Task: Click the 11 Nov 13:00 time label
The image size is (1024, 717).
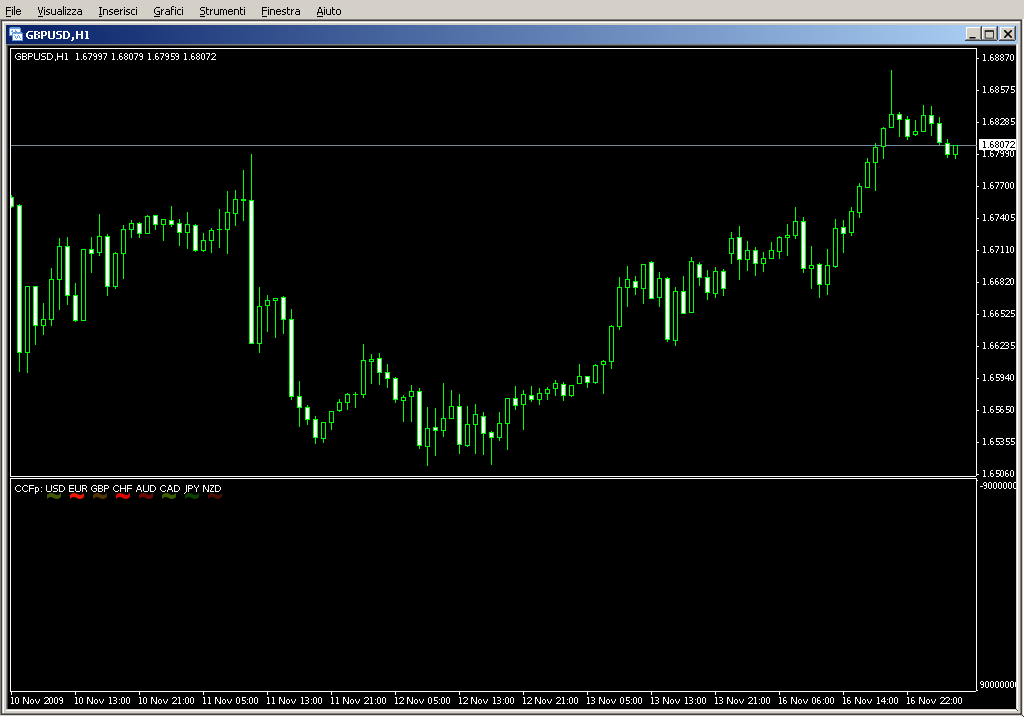Action: [294, 701]
